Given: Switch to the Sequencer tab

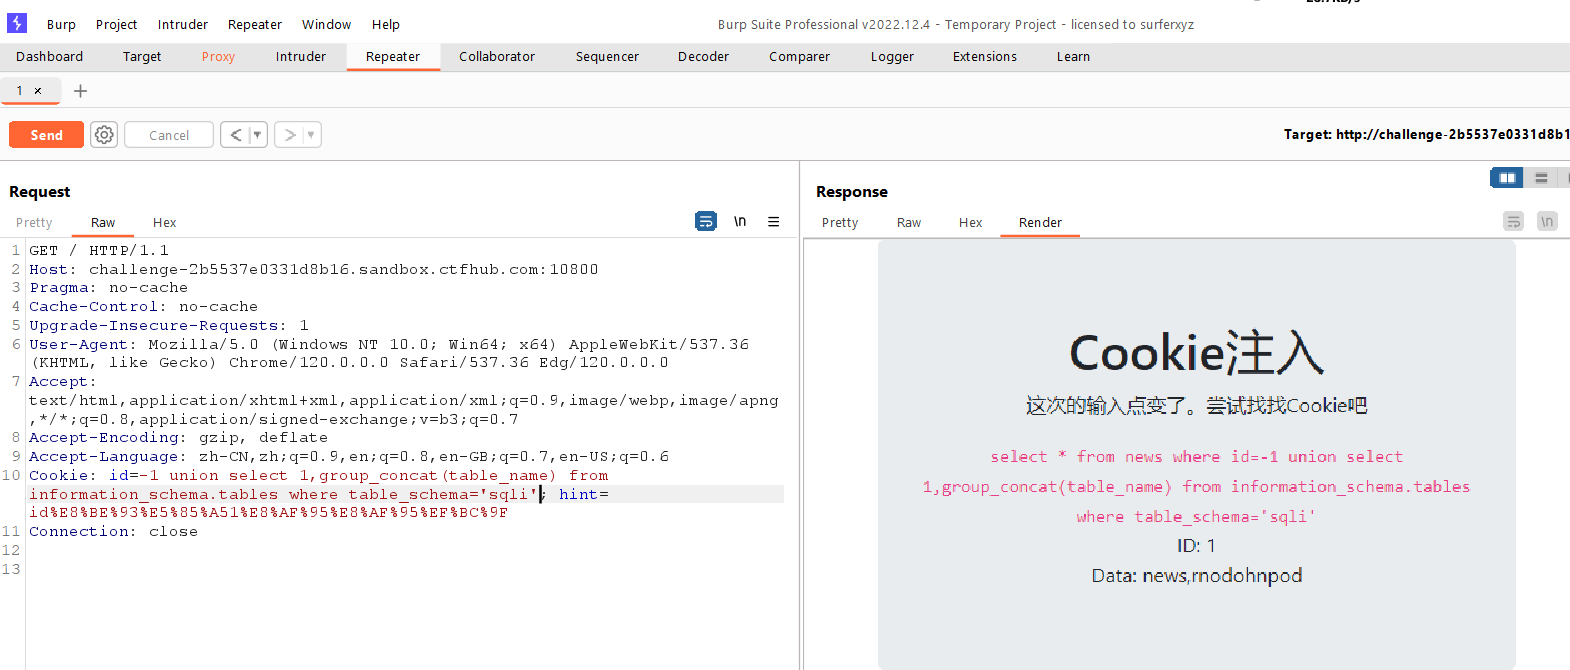Looking at the screenshot, I should (607, 57).
